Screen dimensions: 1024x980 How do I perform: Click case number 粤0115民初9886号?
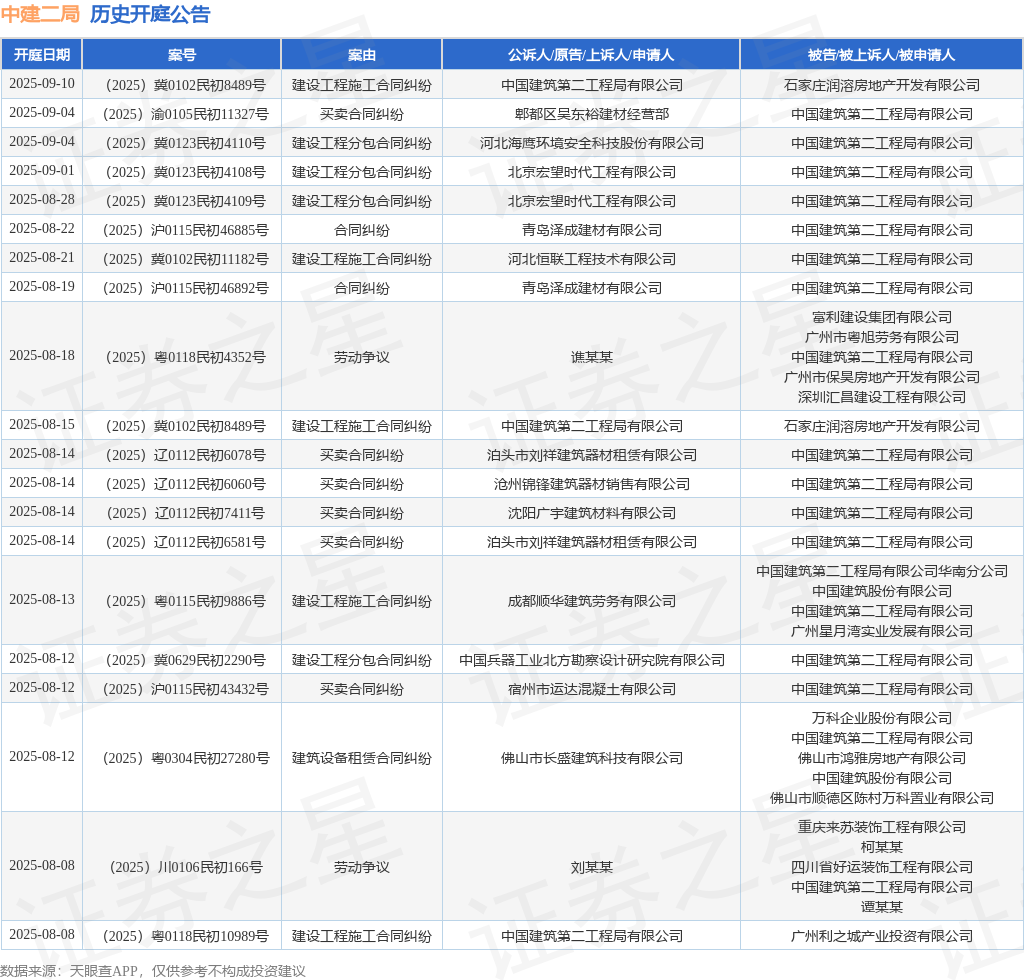pos(185,601)
